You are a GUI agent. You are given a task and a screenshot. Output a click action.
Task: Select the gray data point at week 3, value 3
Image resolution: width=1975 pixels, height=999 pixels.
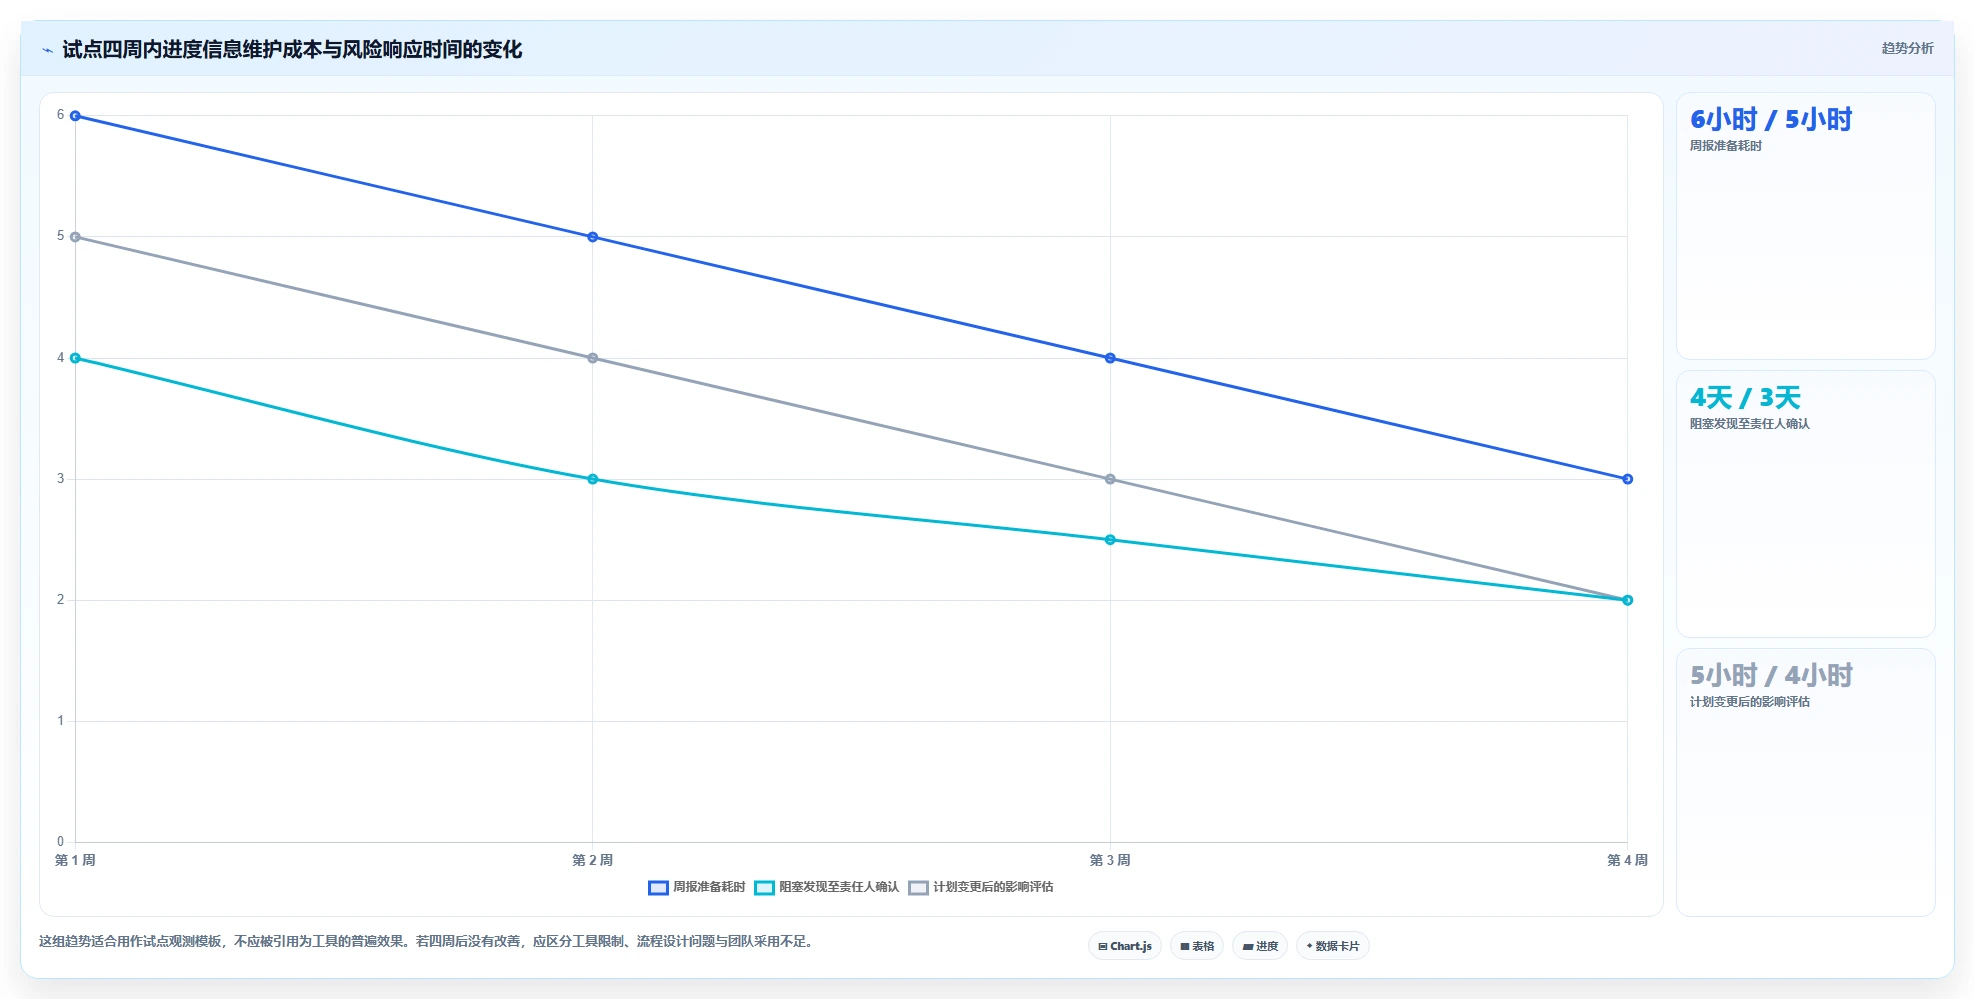(x=1110, y=479)
